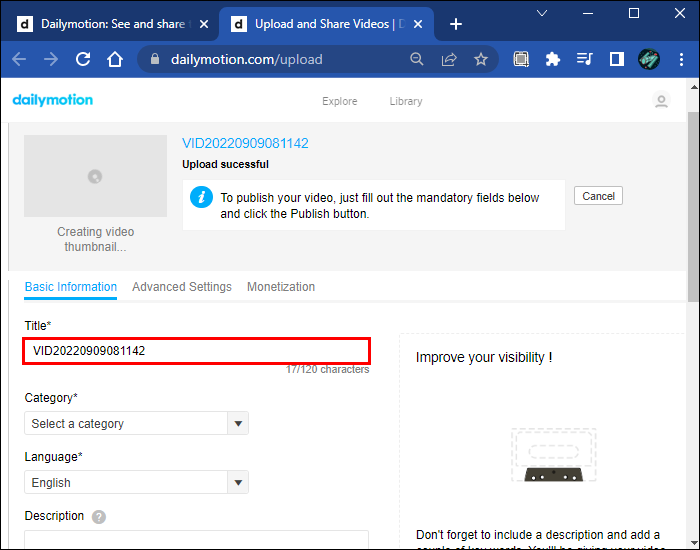This screenshot has width=700, height=550.
Task: Open the Explore menu item
Action: (x=340, y=101)
